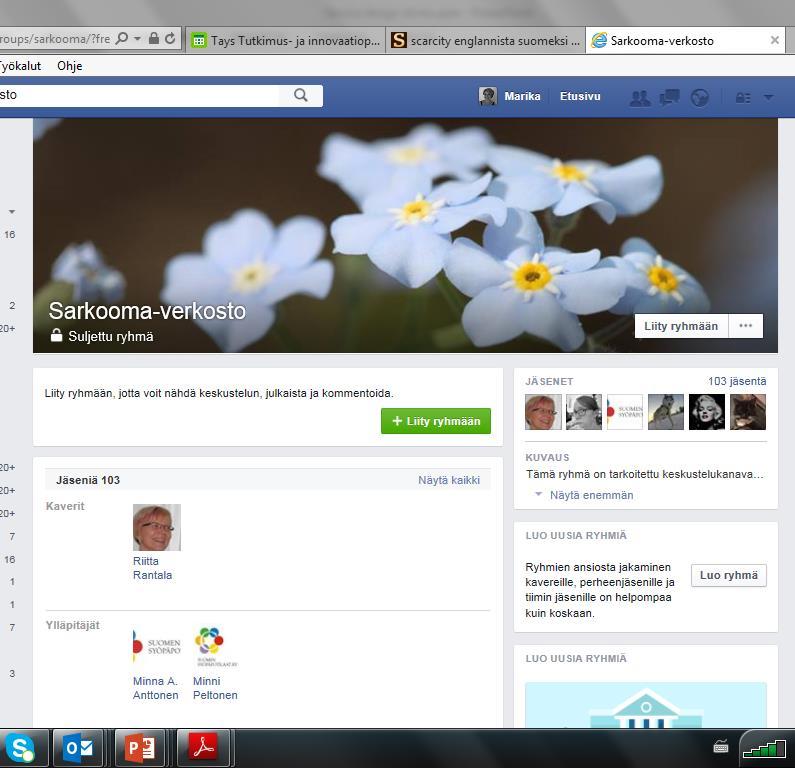Open Riitta Rantala's profile photo
Viewport: 795px width, 768px height.
(157, 527)
